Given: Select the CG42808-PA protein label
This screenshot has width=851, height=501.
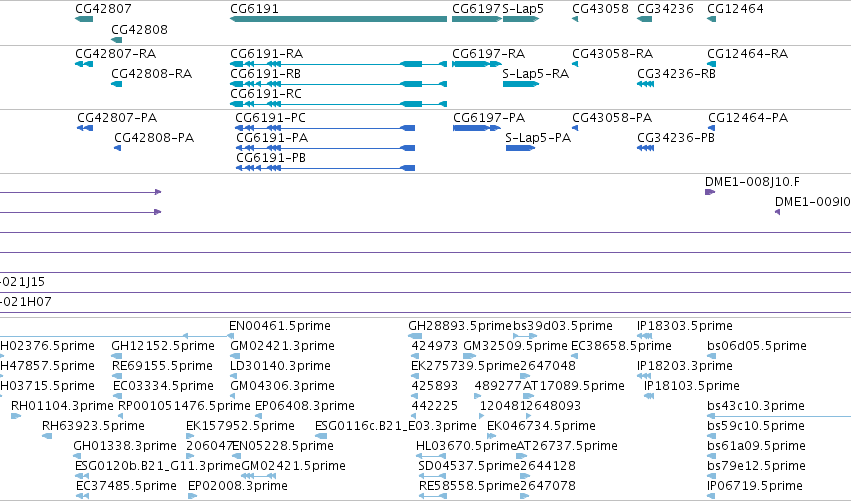Looking at the screenshot, I should point(154,138).
